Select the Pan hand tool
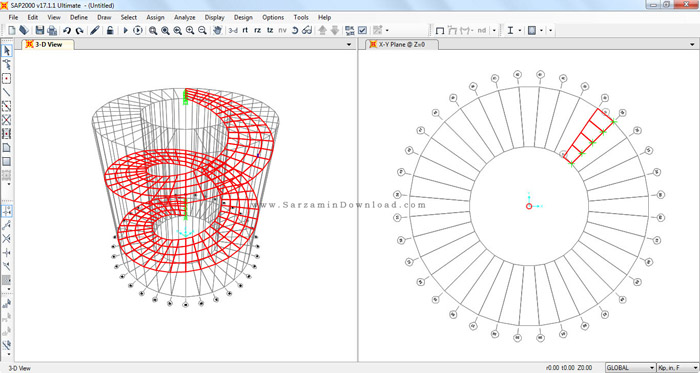Viewport: 700px width, 373px height. click(217, 30)
